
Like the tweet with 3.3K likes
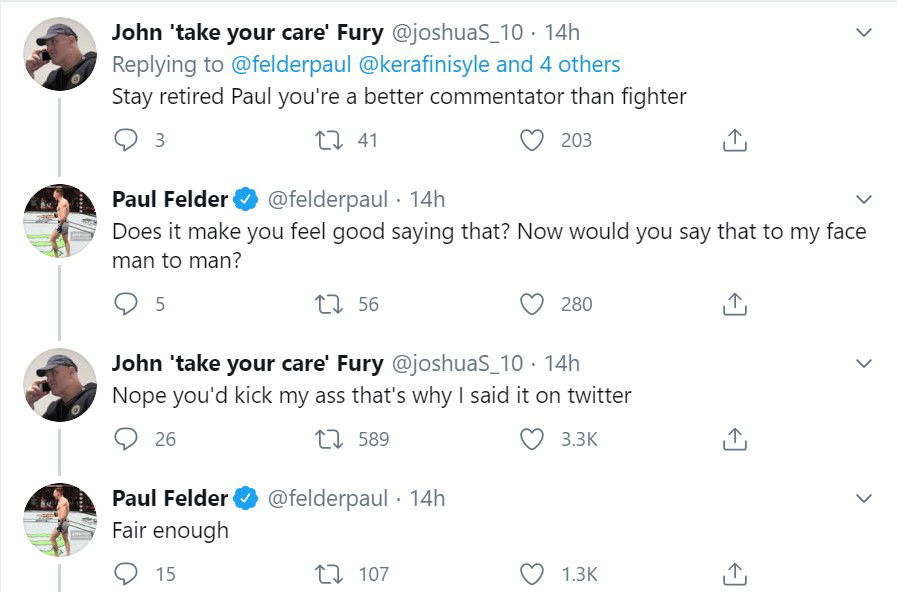[532, 439]
